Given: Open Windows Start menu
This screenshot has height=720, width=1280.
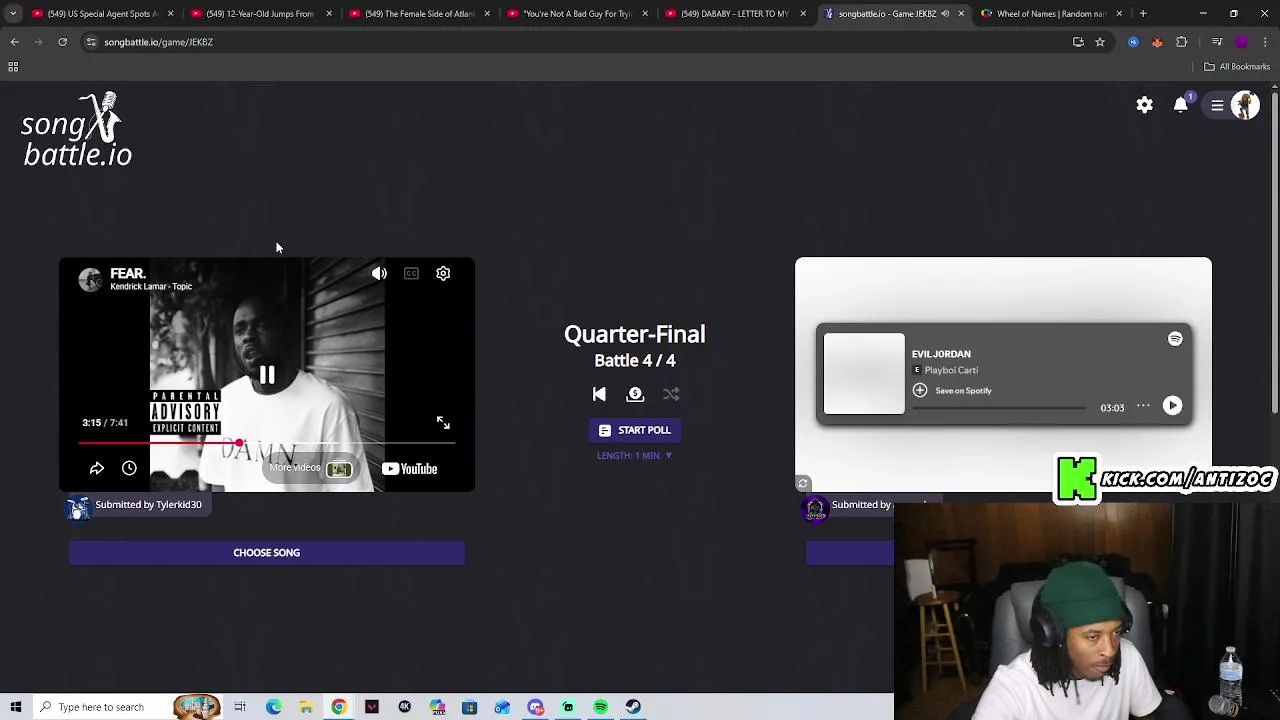Looking at the screenshot, I should pyautogui.click(x=16, y=707).
